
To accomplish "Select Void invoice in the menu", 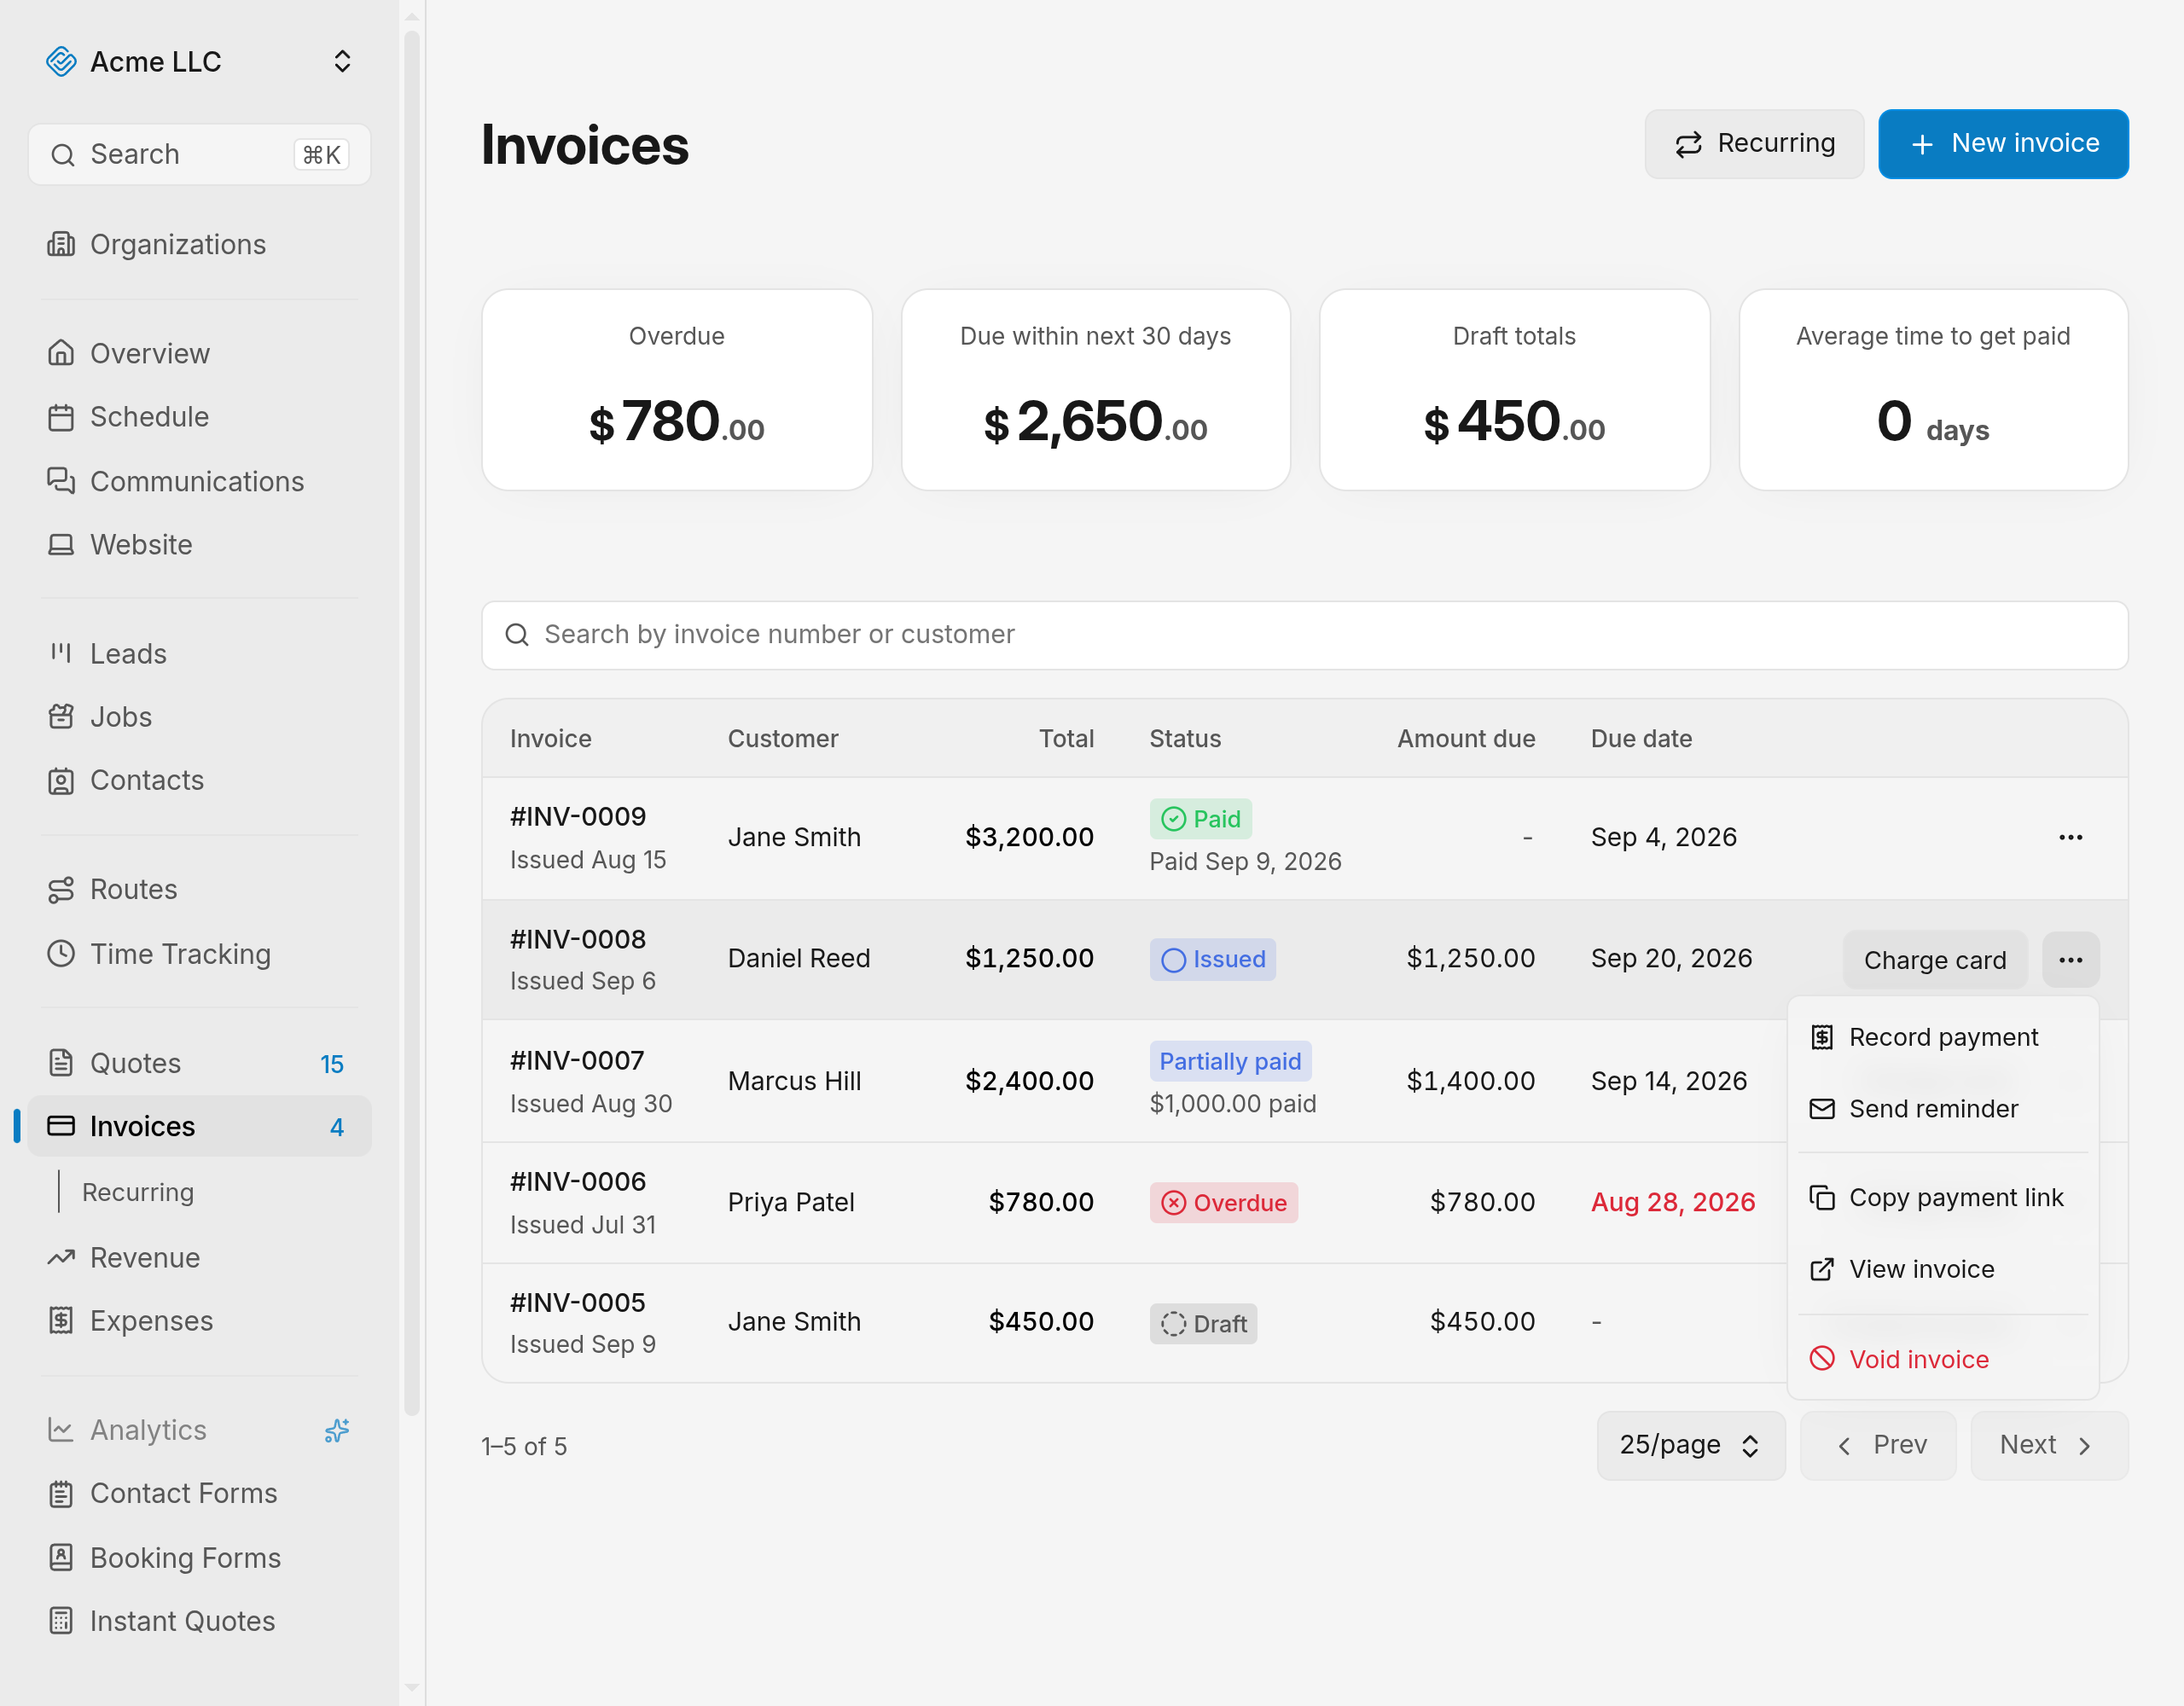I will [1942, 1359].
